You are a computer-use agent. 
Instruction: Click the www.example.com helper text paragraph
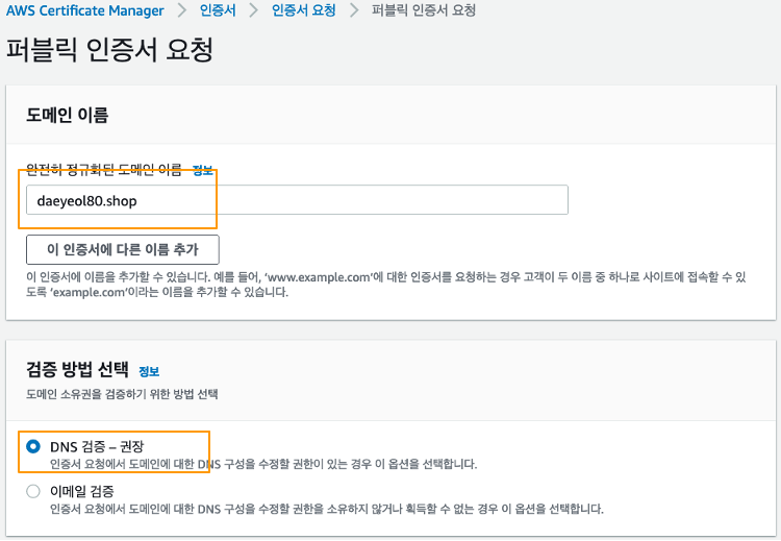[x=385, y=285]
